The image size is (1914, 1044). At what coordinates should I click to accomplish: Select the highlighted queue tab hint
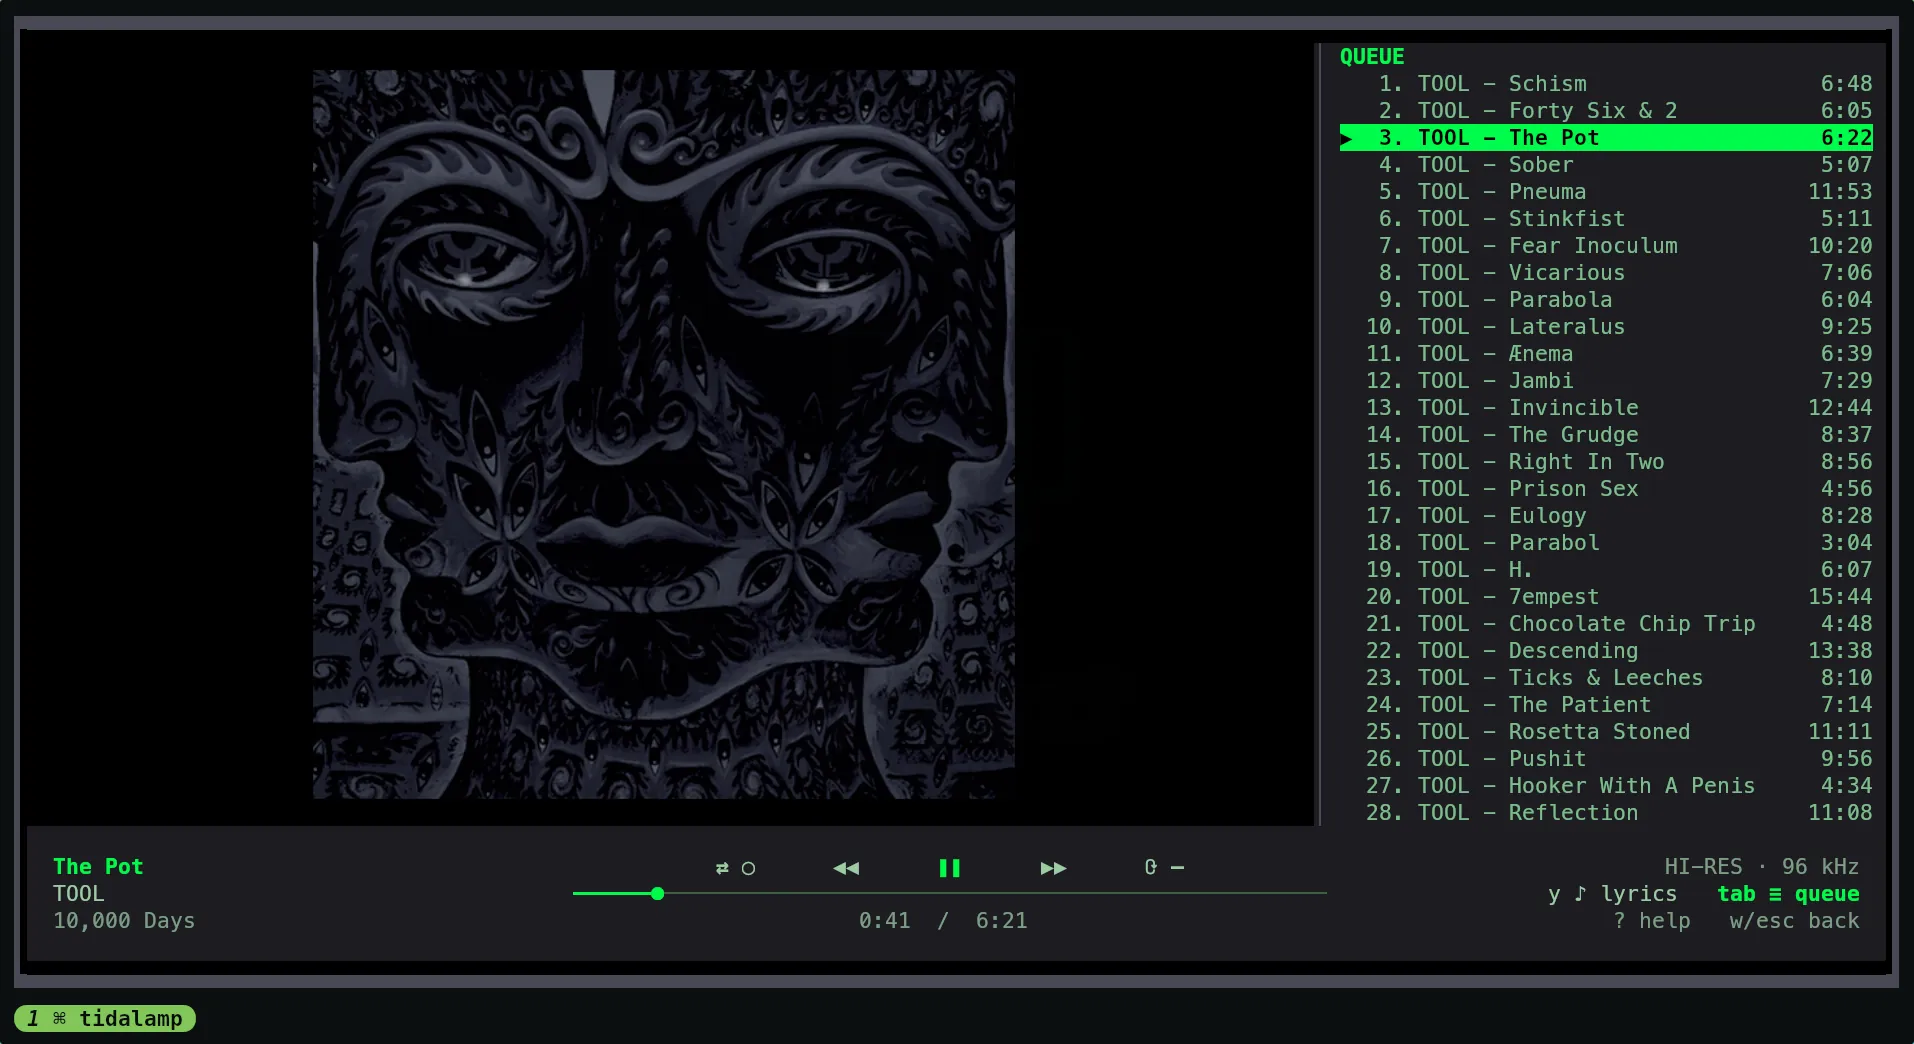click(x=1788, y=893)
